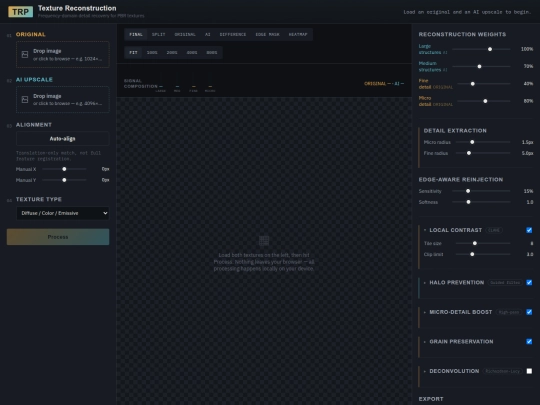Click the Sensitivity slider
Screen dimensions: 540x405
(481, 191)
